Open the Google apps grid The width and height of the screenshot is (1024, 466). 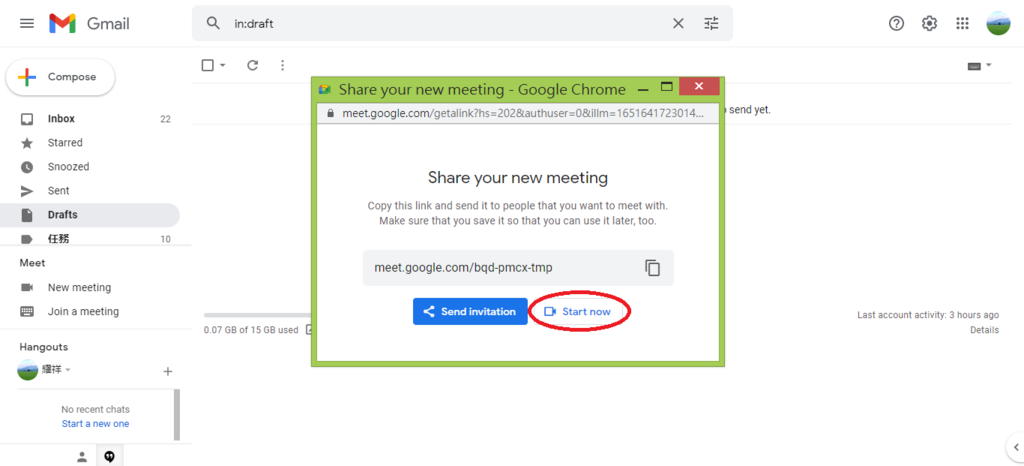point(962,23)
